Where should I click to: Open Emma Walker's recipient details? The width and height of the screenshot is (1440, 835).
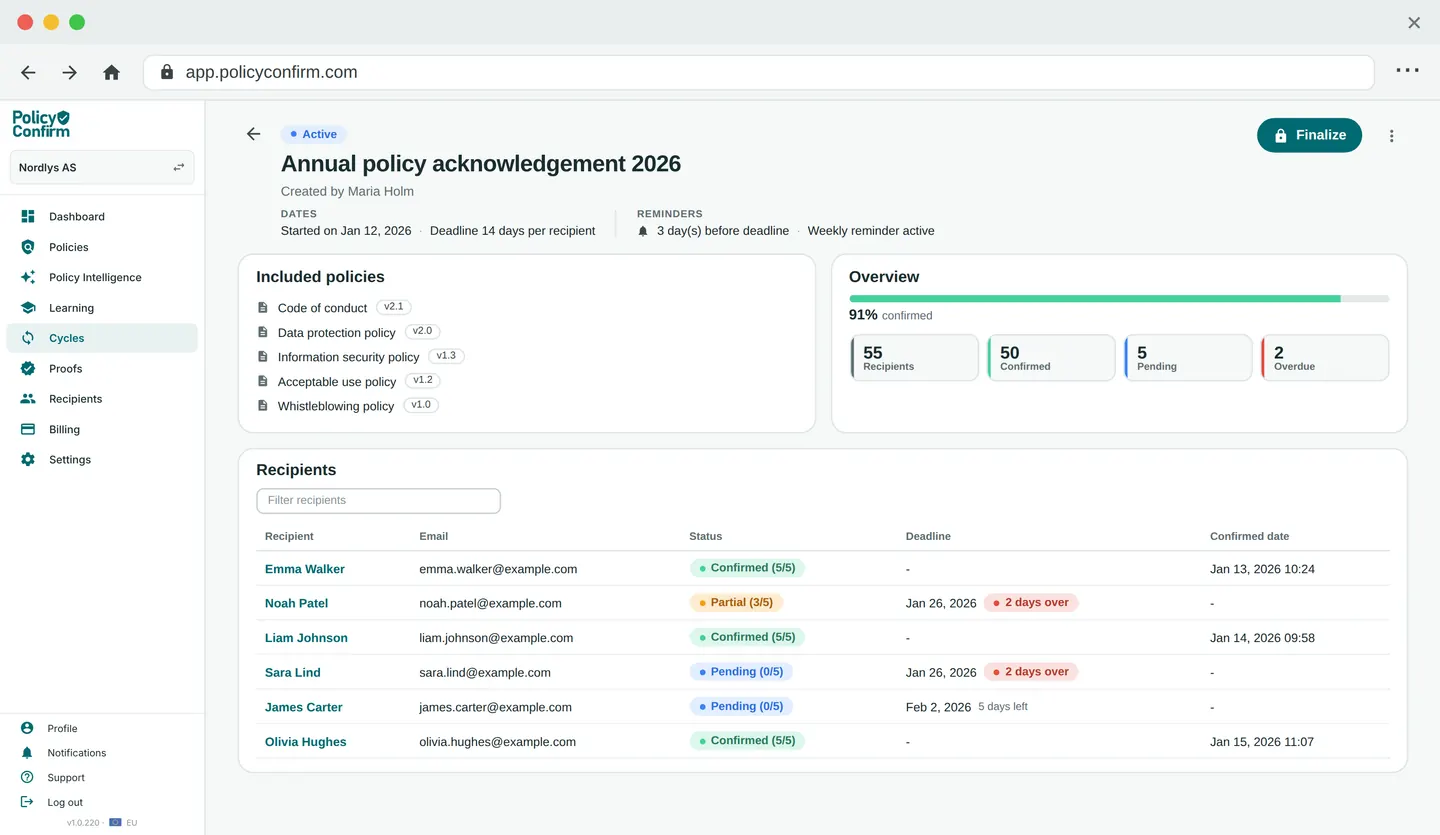pos(305,569)
